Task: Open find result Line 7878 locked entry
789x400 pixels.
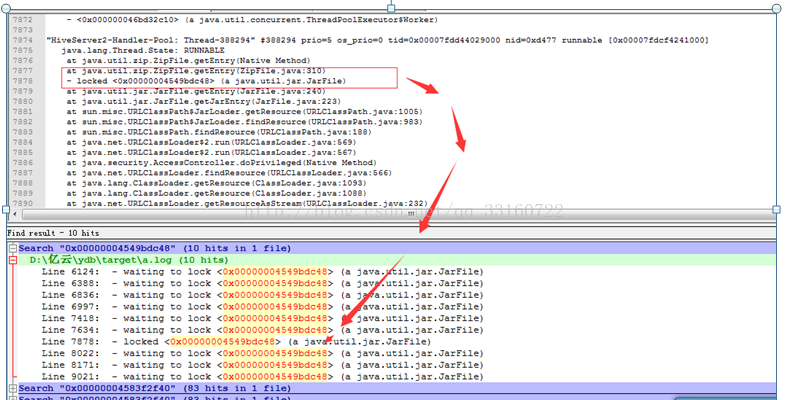Action: pyautogui.click(x=236, y=342)
